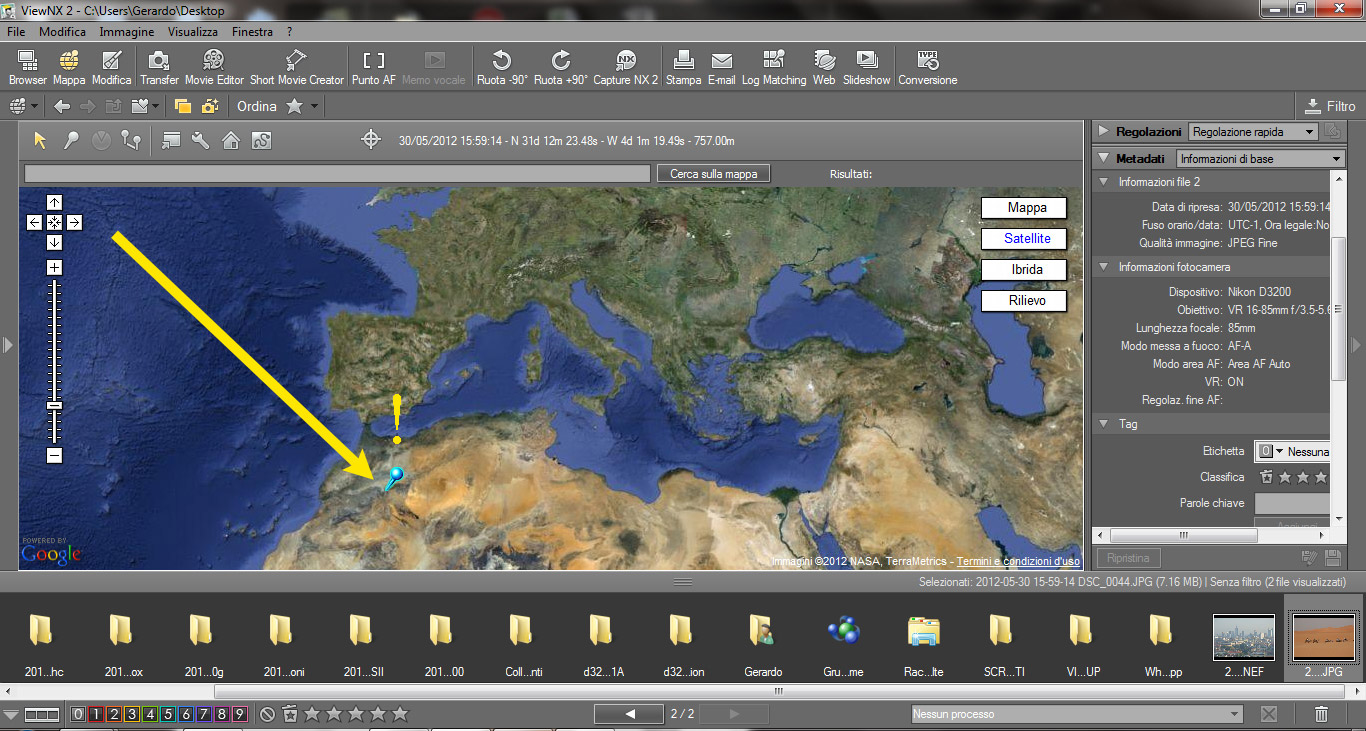This screenshot has height=731, width=1366.
Task: Click the yellow overlapping-windows viewer icon
Action: coord(182,106)
